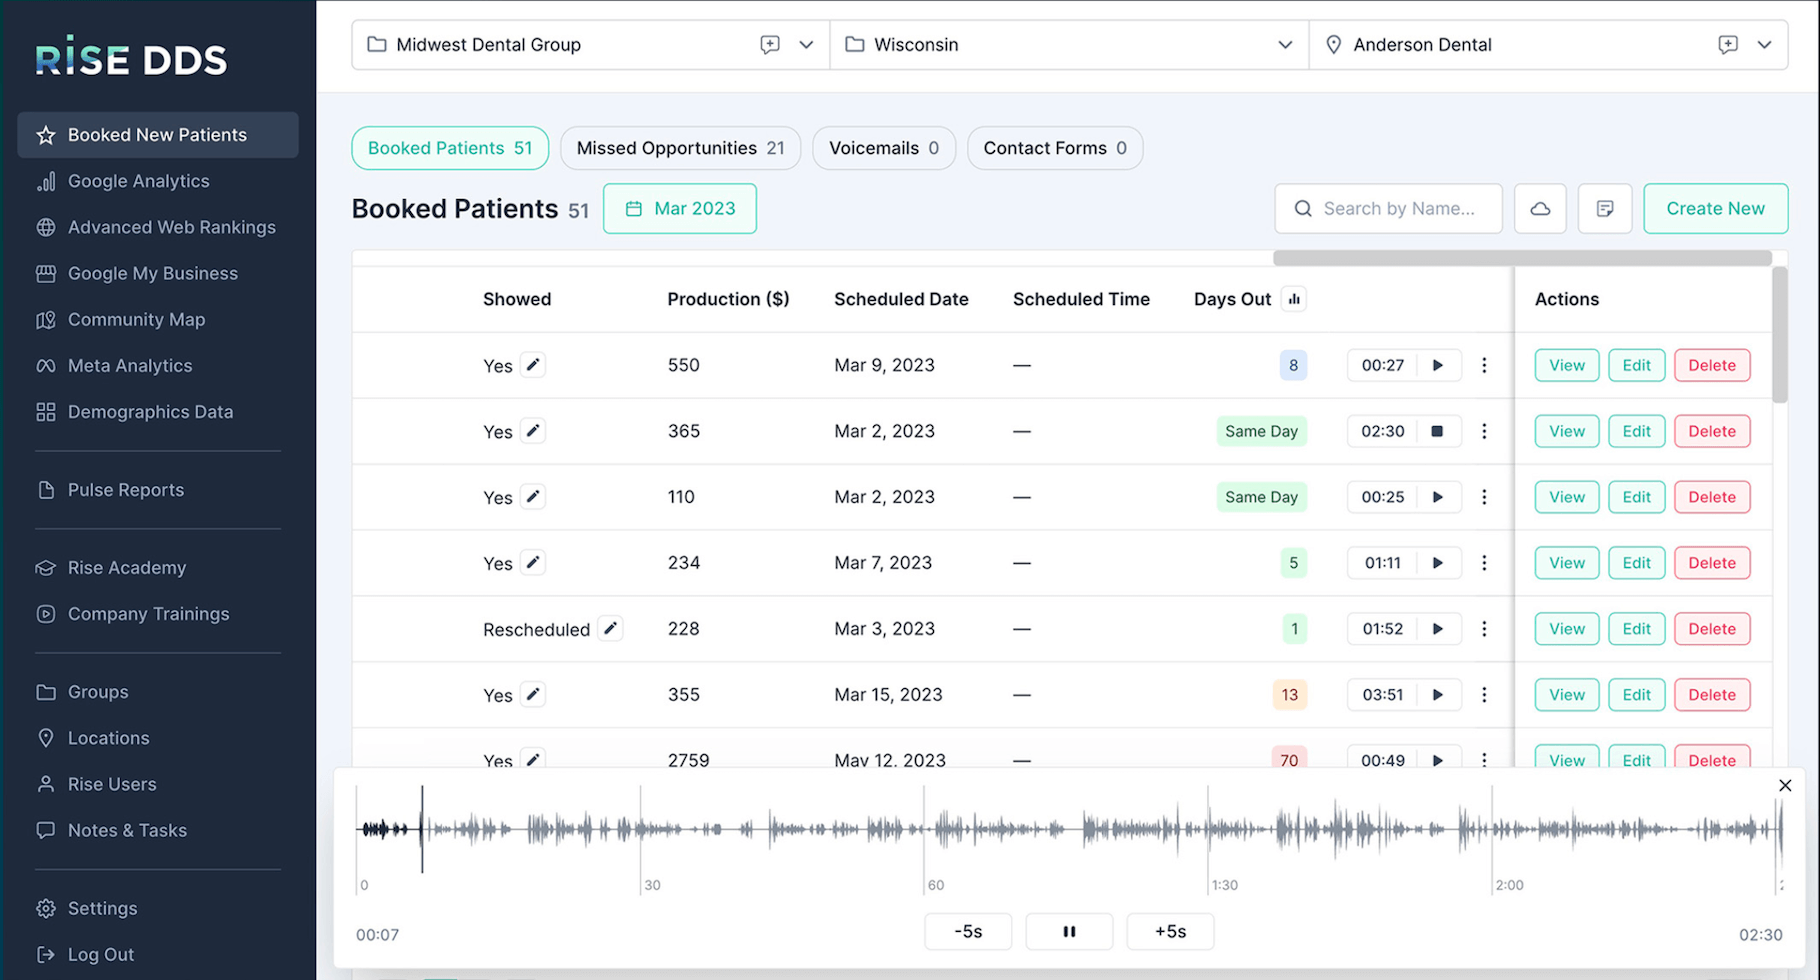Open more options for Mar 9, 2023 row
The height and width of the screenshot is (980, 1820).
[x=1484, y=365]
